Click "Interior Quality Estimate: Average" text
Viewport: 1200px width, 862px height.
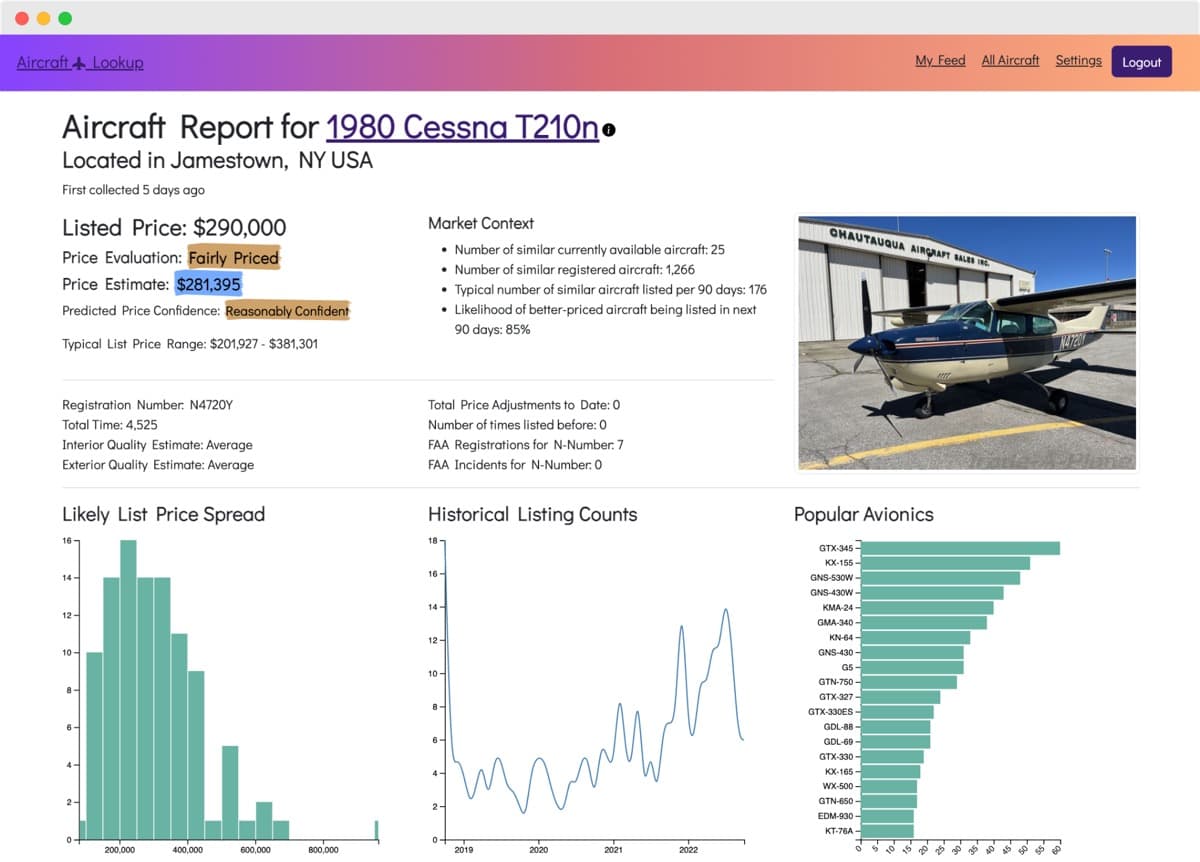click(x=157, y=445)
